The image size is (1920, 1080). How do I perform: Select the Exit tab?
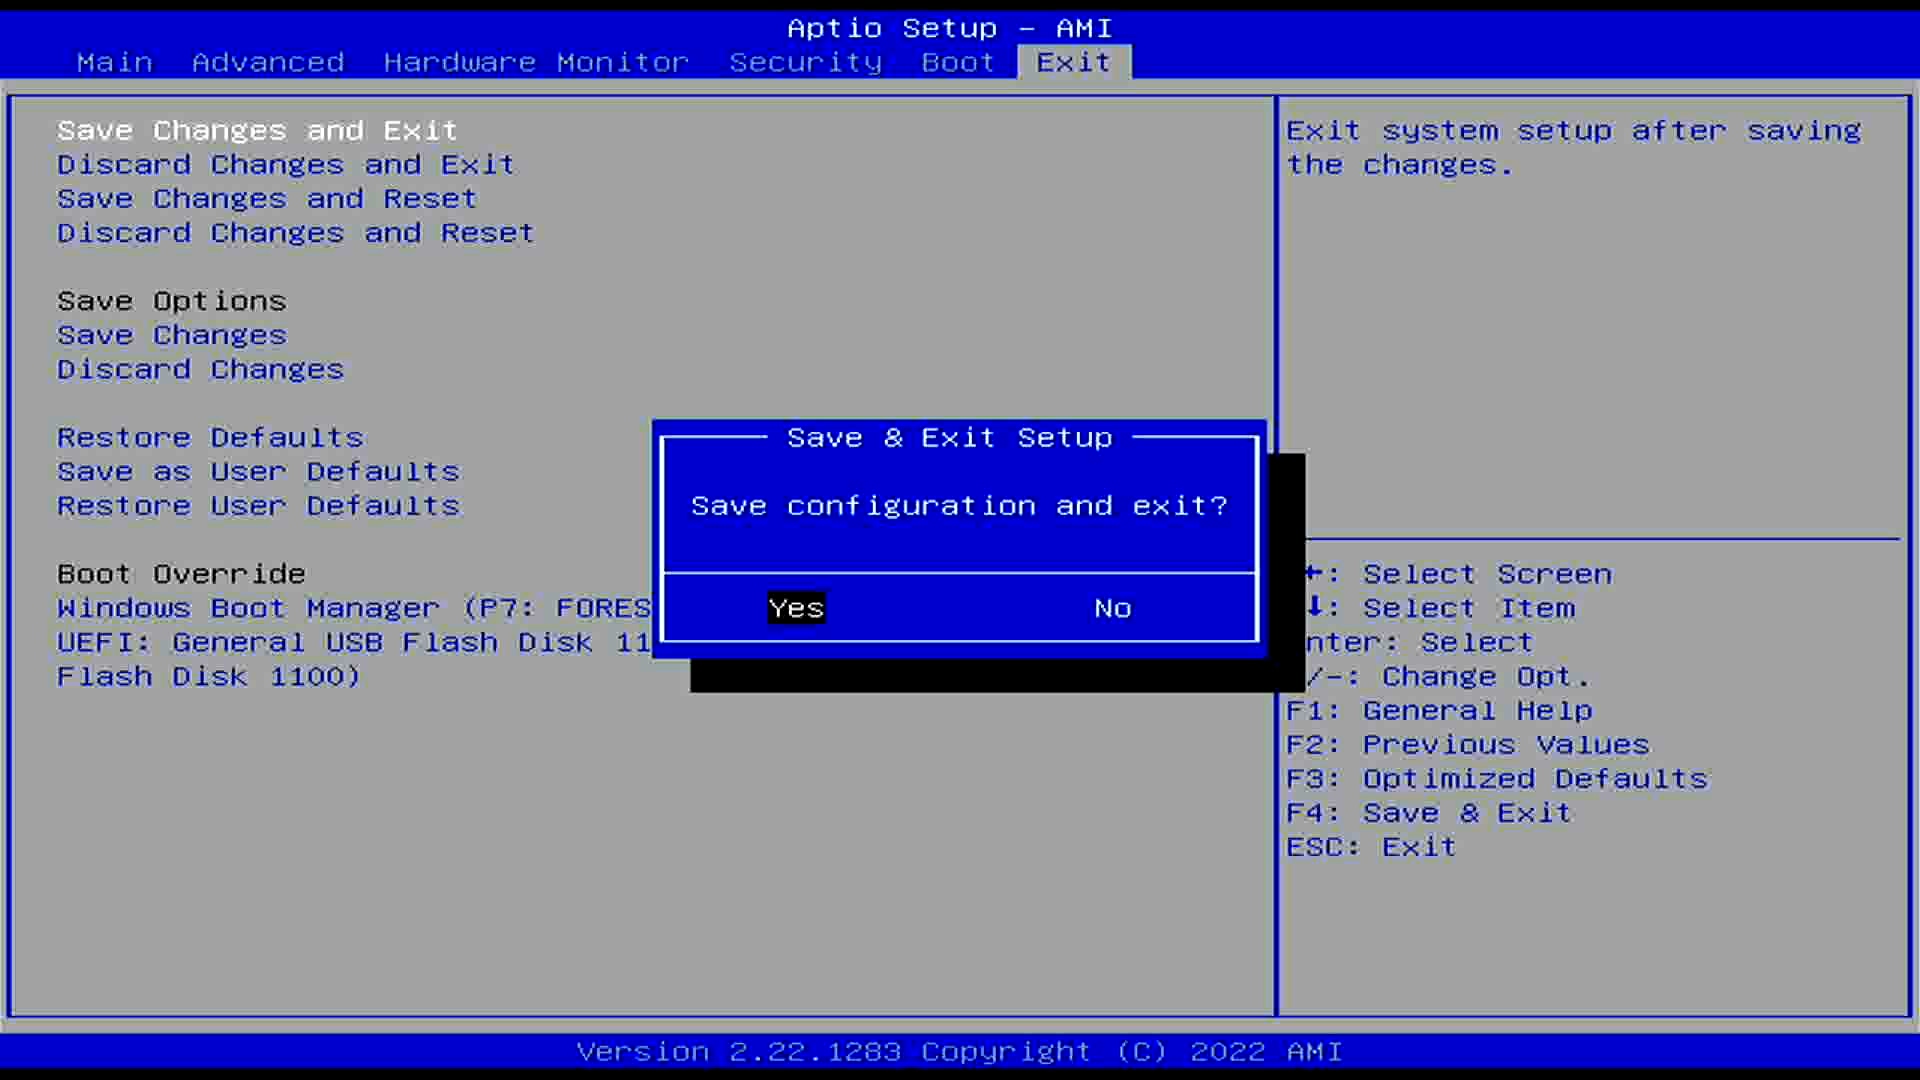coord(1073,62)
